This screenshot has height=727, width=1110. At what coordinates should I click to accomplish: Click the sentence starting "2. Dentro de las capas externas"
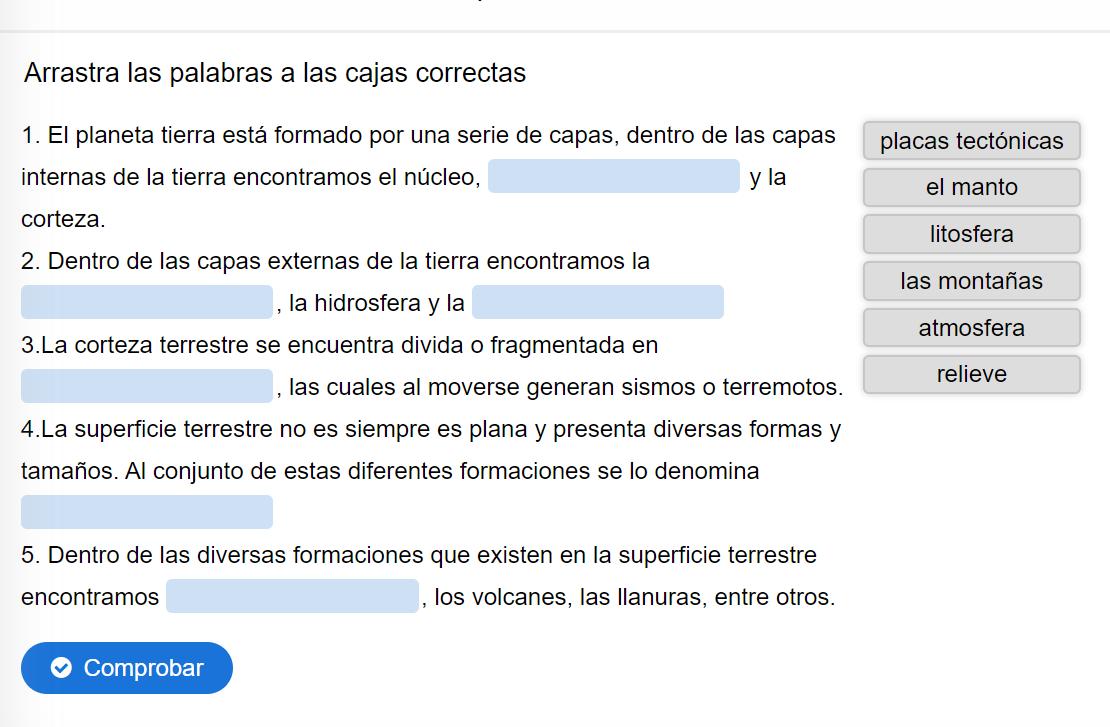[x=336, y=262]
